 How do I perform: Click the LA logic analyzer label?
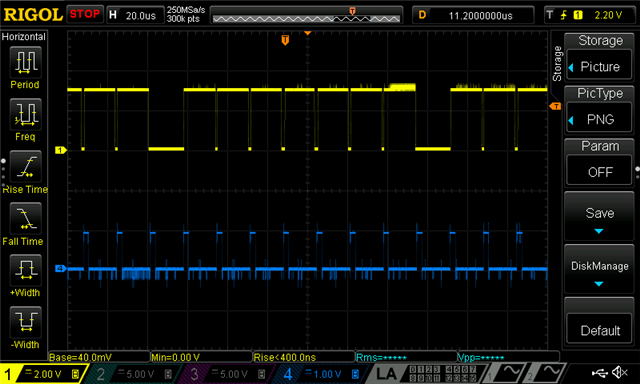coord(386,374)
